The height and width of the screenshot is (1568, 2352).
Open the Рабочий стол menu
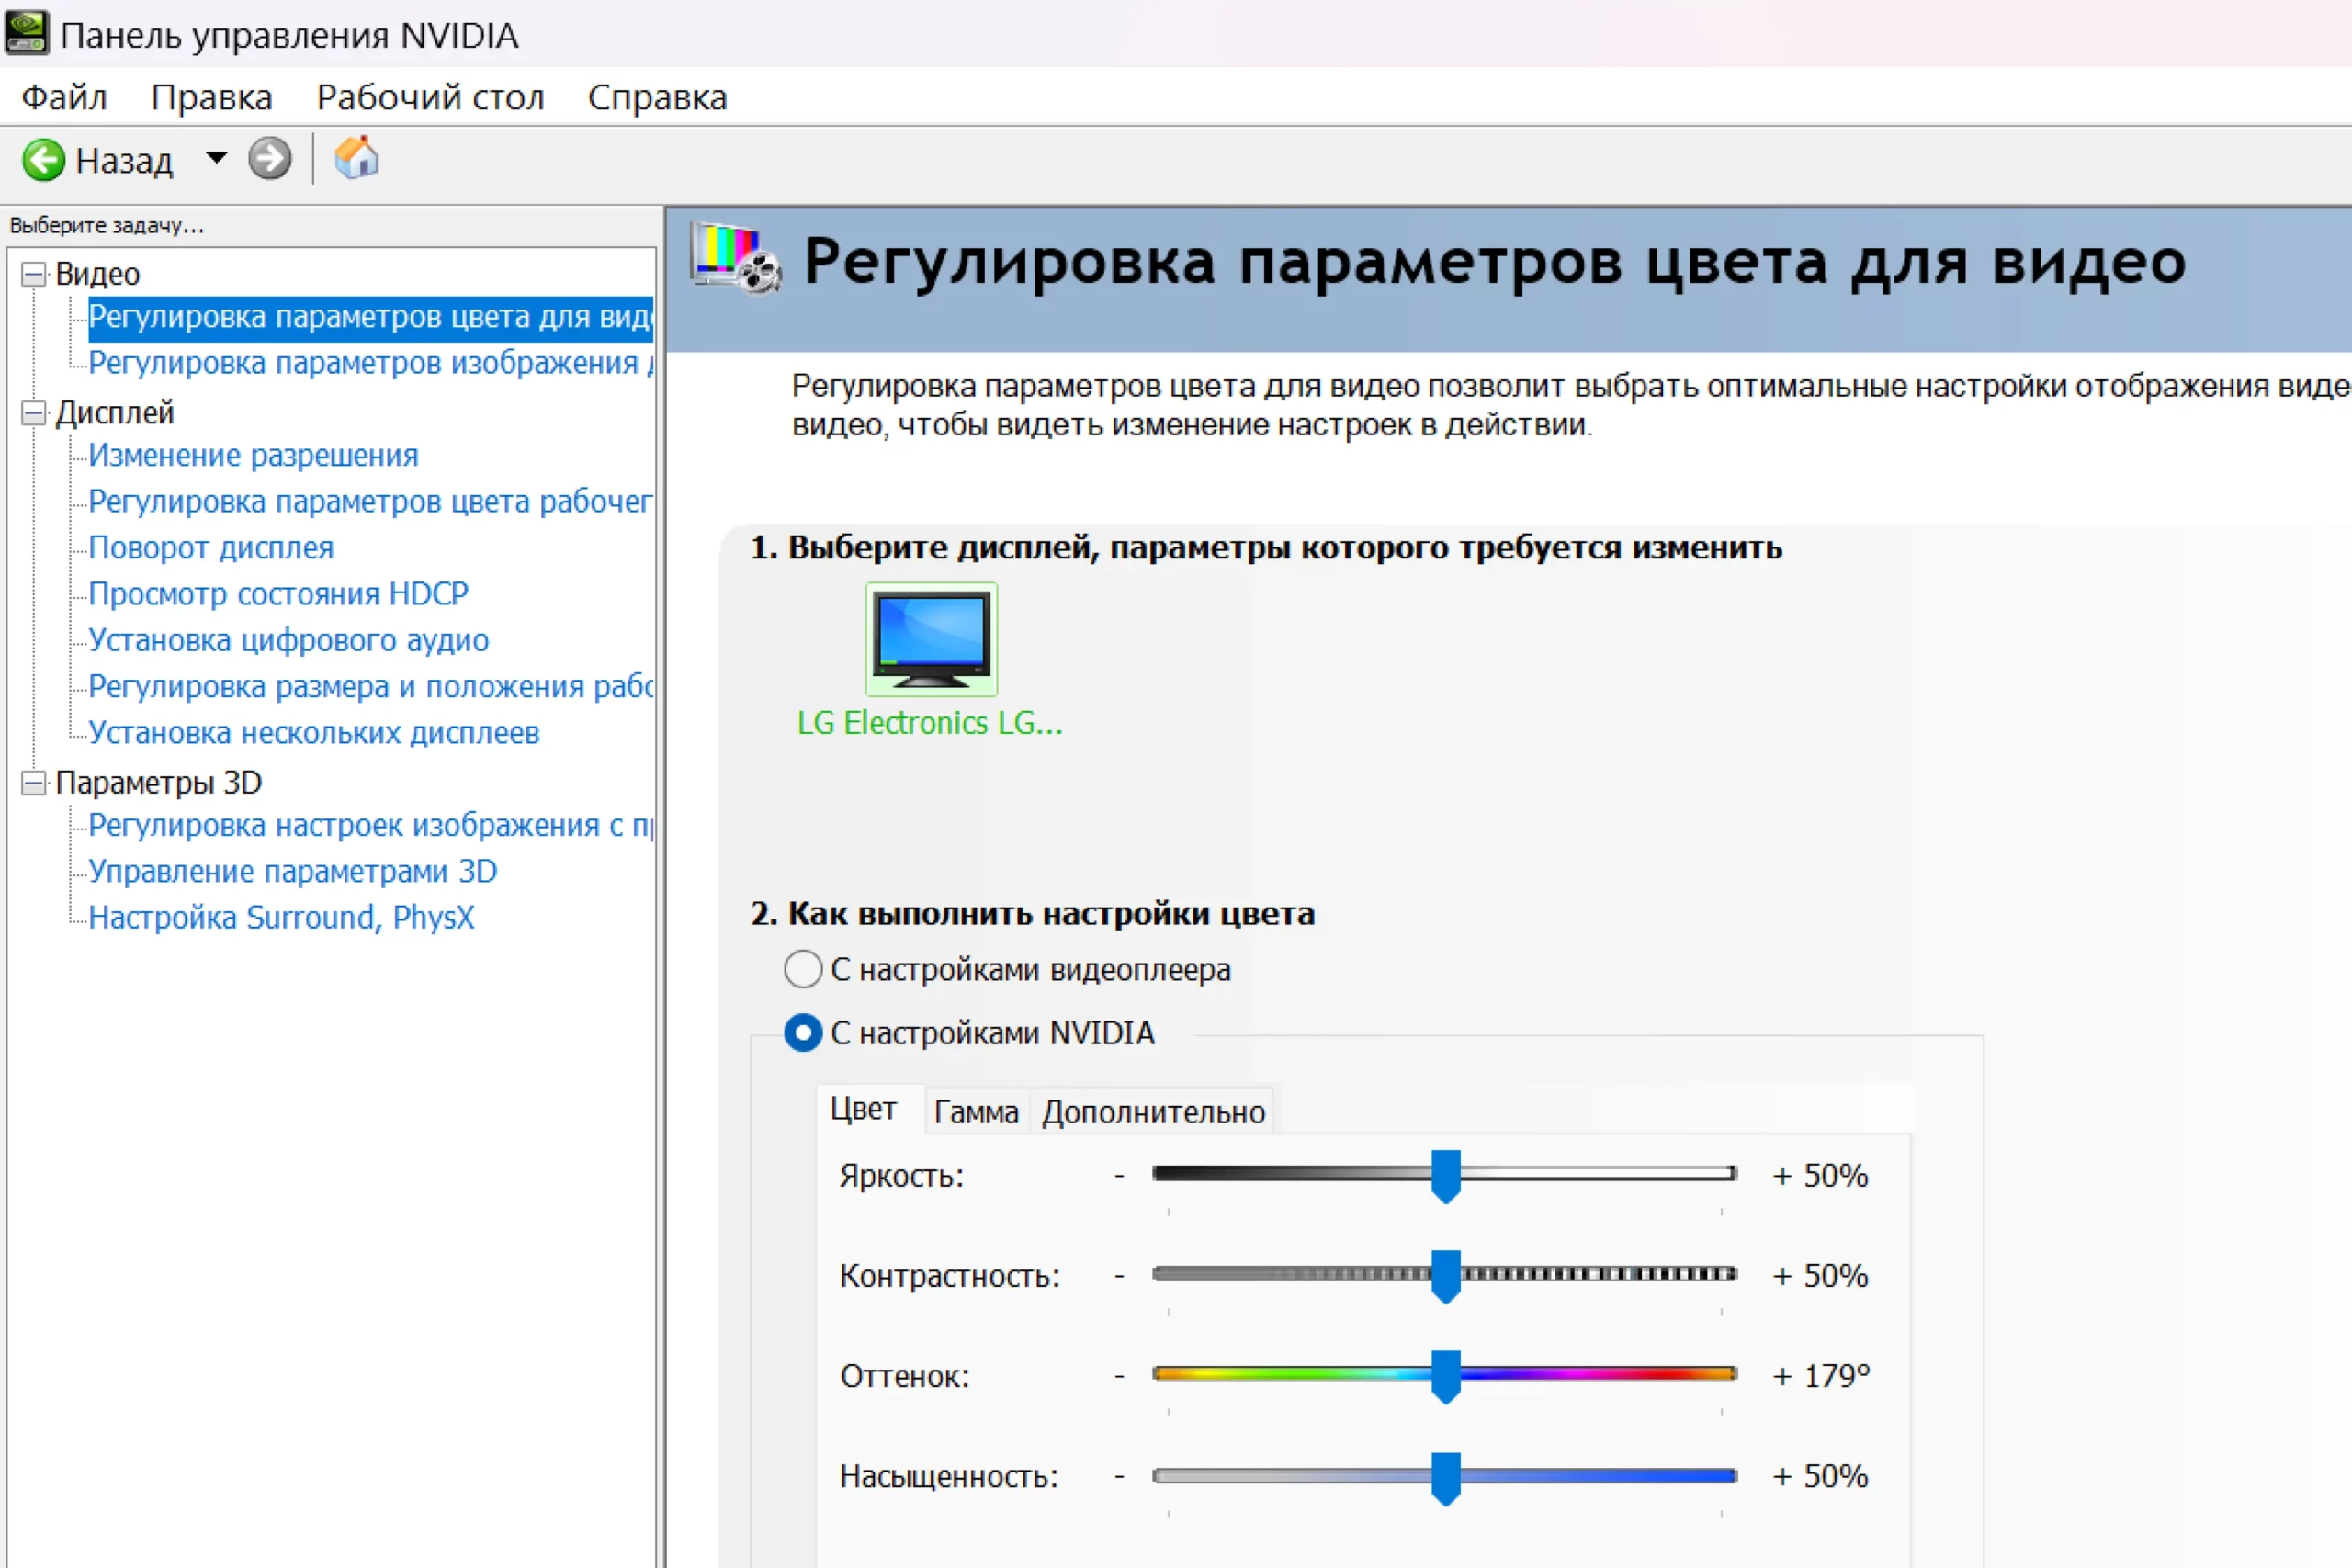coord(430,98)
